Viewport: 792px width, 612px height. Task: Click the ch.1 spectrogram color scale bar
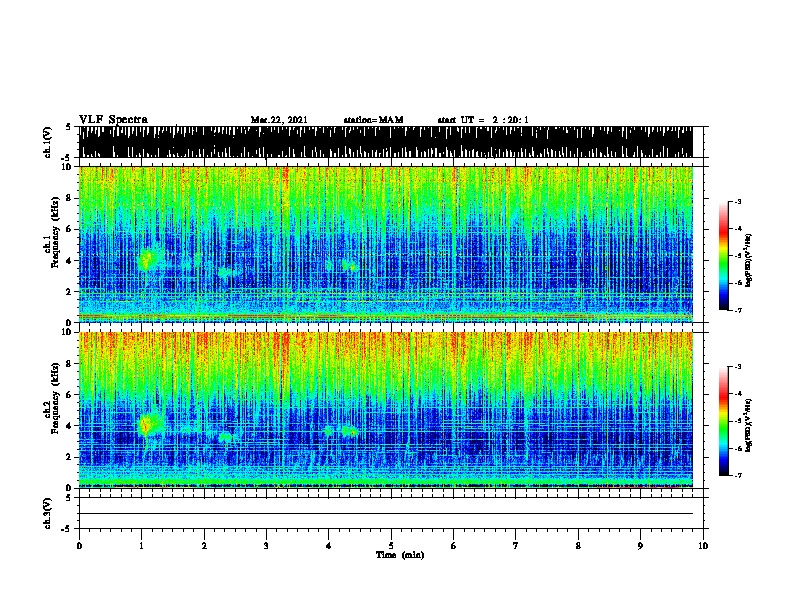[724, 256]
